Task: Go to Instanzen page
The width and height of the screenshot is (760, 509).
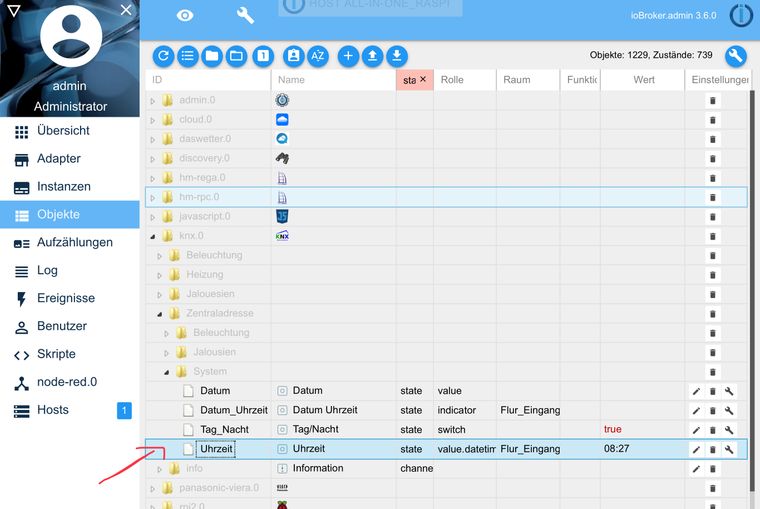Action: coord(70,187)
